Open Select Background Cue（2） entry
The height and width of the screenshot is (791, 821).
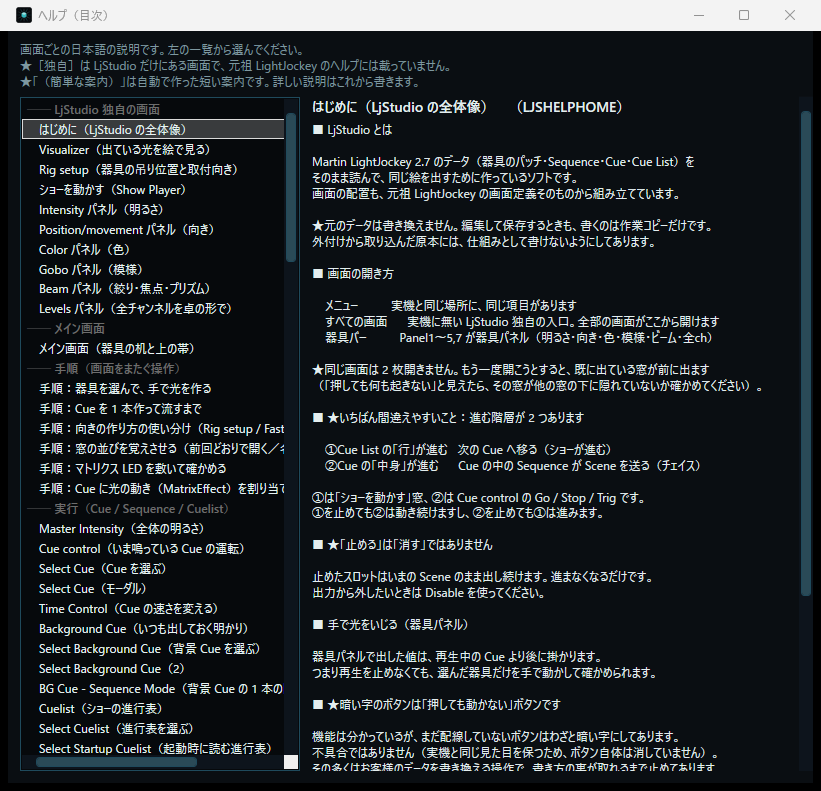(153, 669)
